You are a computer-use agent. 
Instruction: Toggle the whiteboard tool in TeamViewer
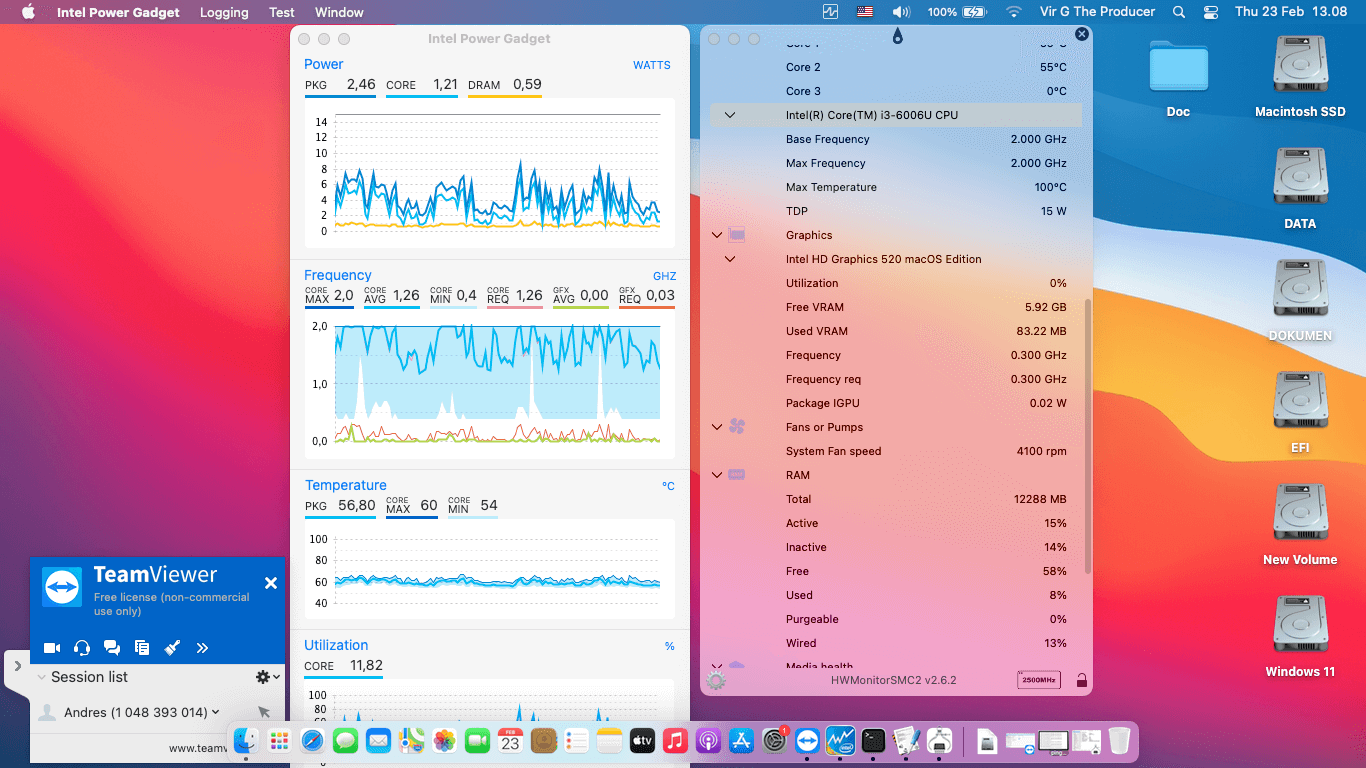pos(171,648)
